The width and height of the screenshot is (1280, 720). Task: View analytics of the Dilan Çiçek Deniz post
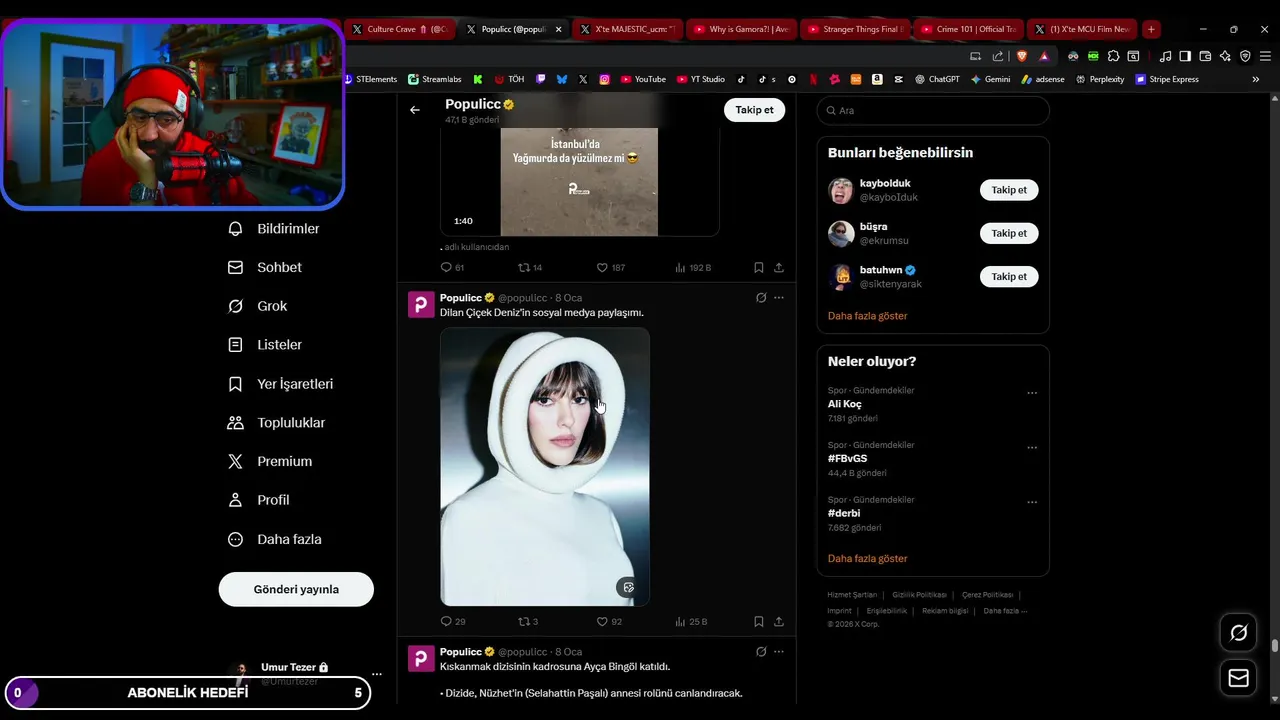click(691, 622)
